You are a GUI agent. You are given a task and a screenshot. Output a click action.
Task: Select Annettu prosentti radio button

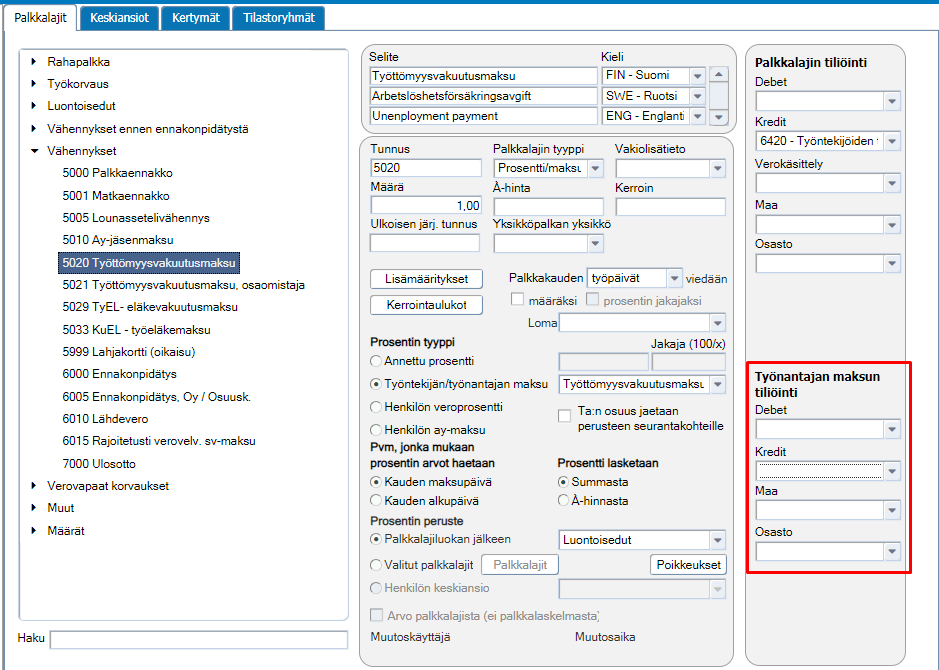(x=376, y=361)
